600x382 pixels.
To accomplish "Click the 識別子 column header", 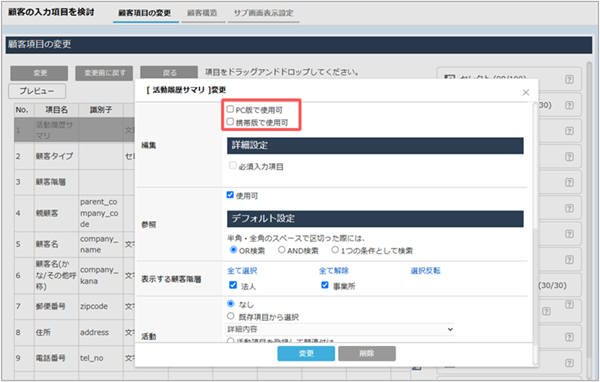I will coord(101,110).
